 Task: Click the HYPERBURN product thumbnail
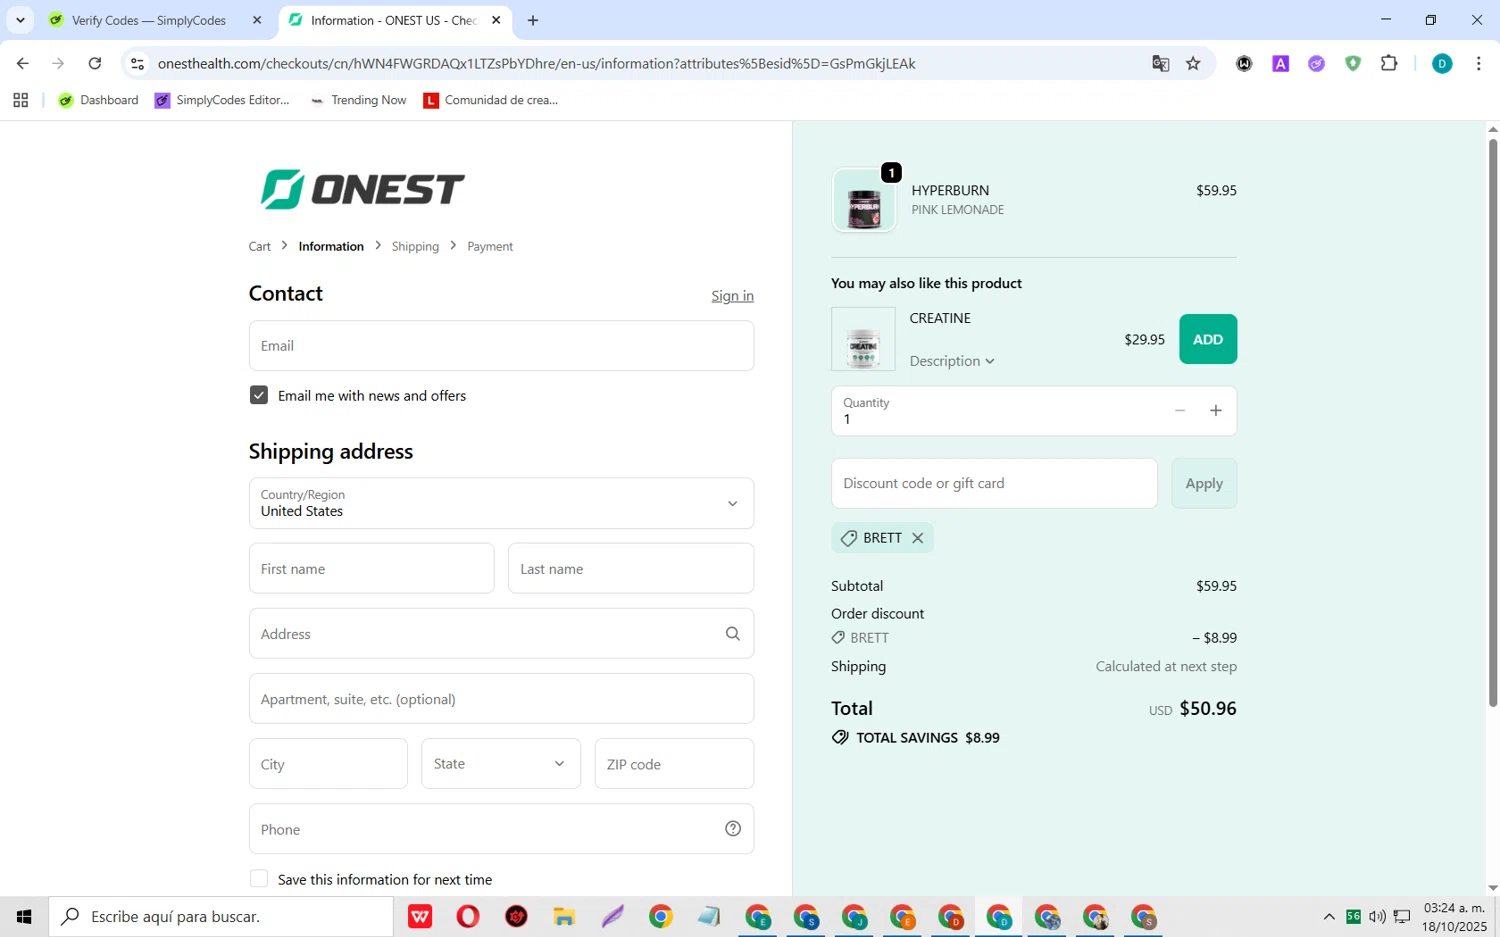click(864, 200)
